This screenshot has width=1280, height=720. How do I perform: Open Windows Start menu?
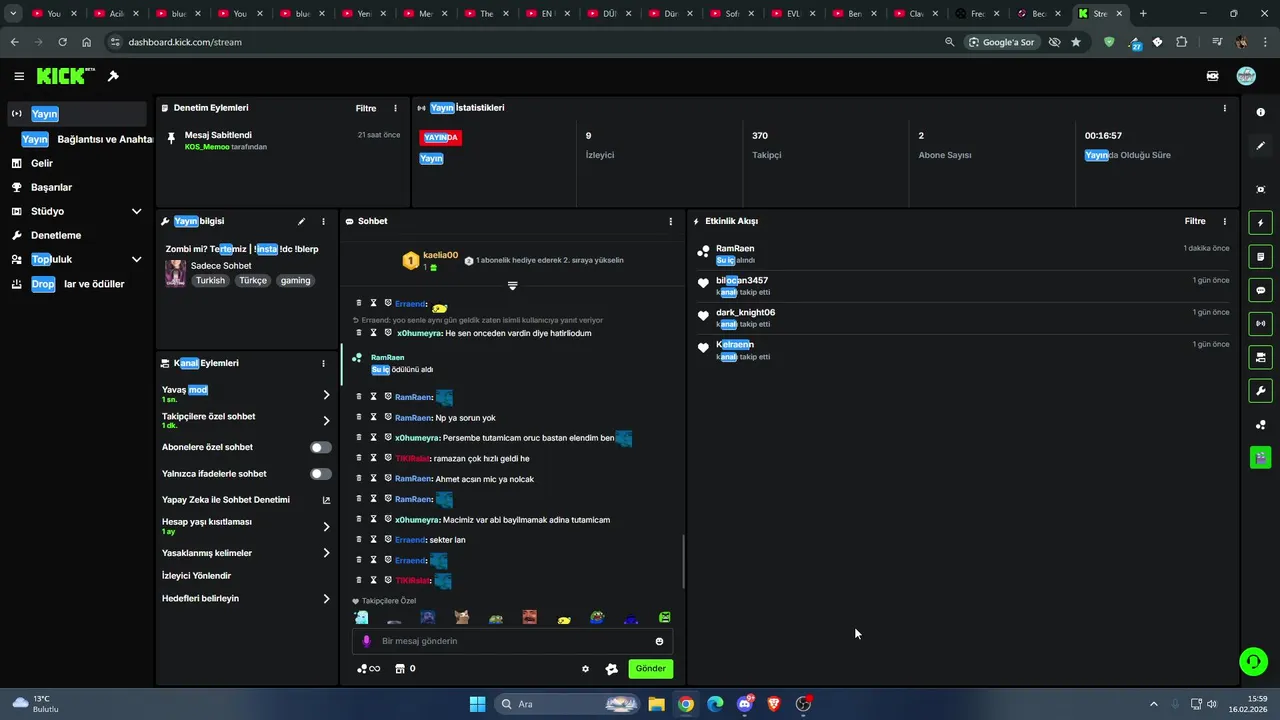(477, 704)
